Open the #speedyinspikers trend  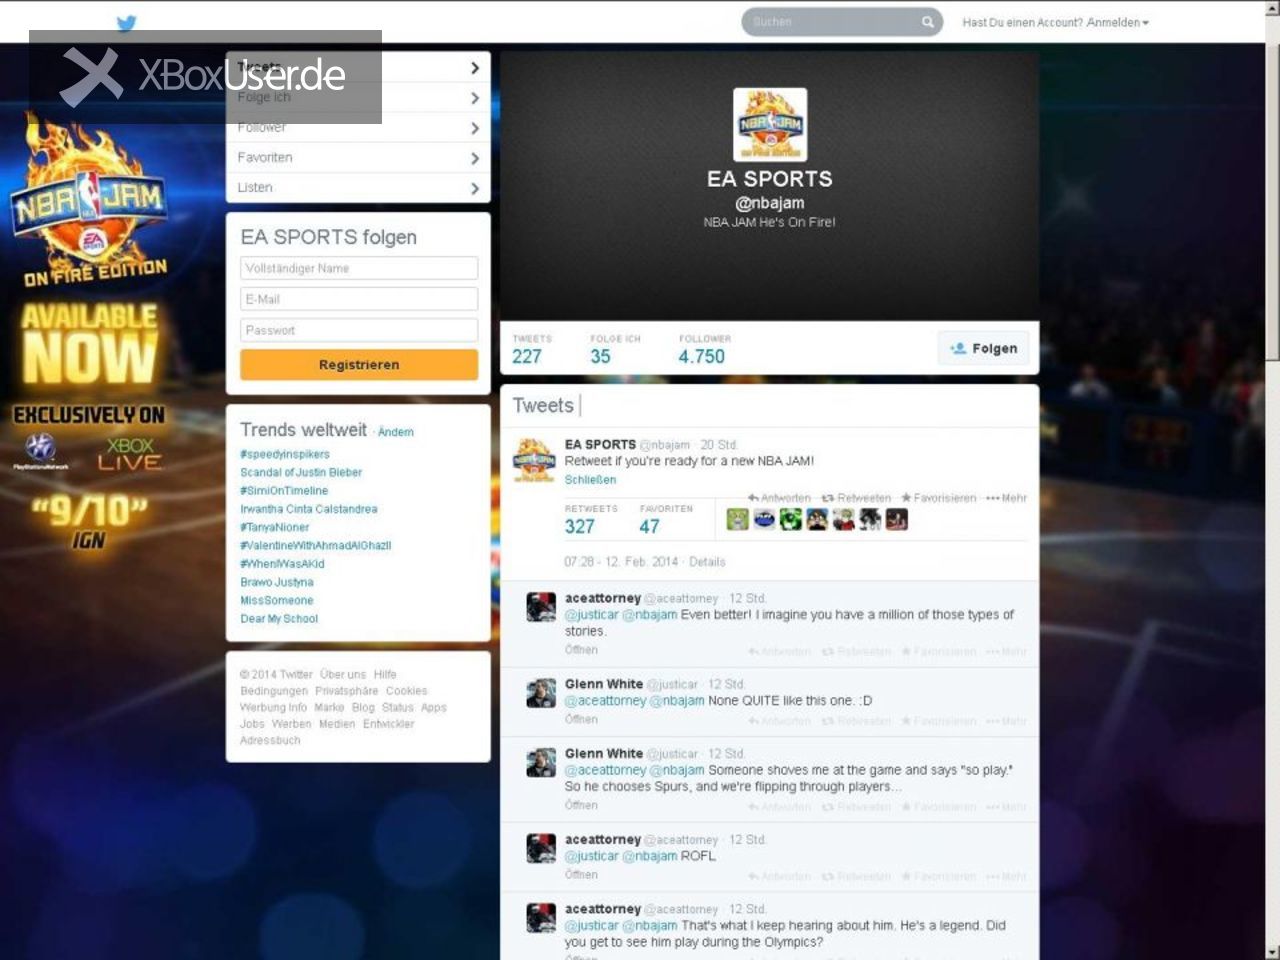coord(285,454)
